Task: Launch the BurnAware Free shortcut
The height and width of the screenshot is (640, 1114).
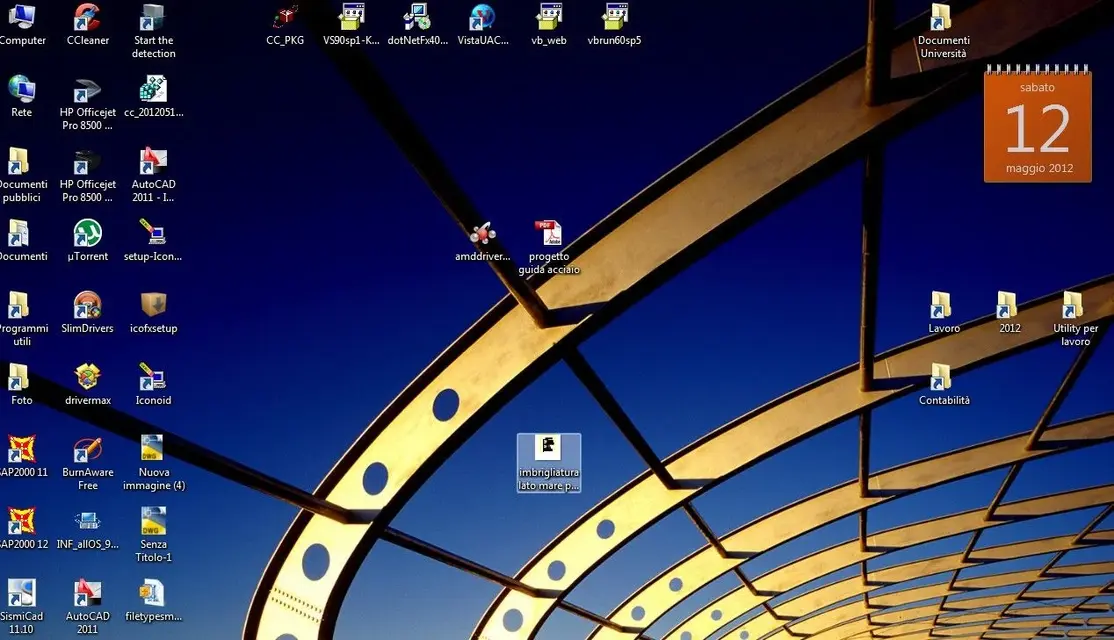Action: [x=87, y=463]
